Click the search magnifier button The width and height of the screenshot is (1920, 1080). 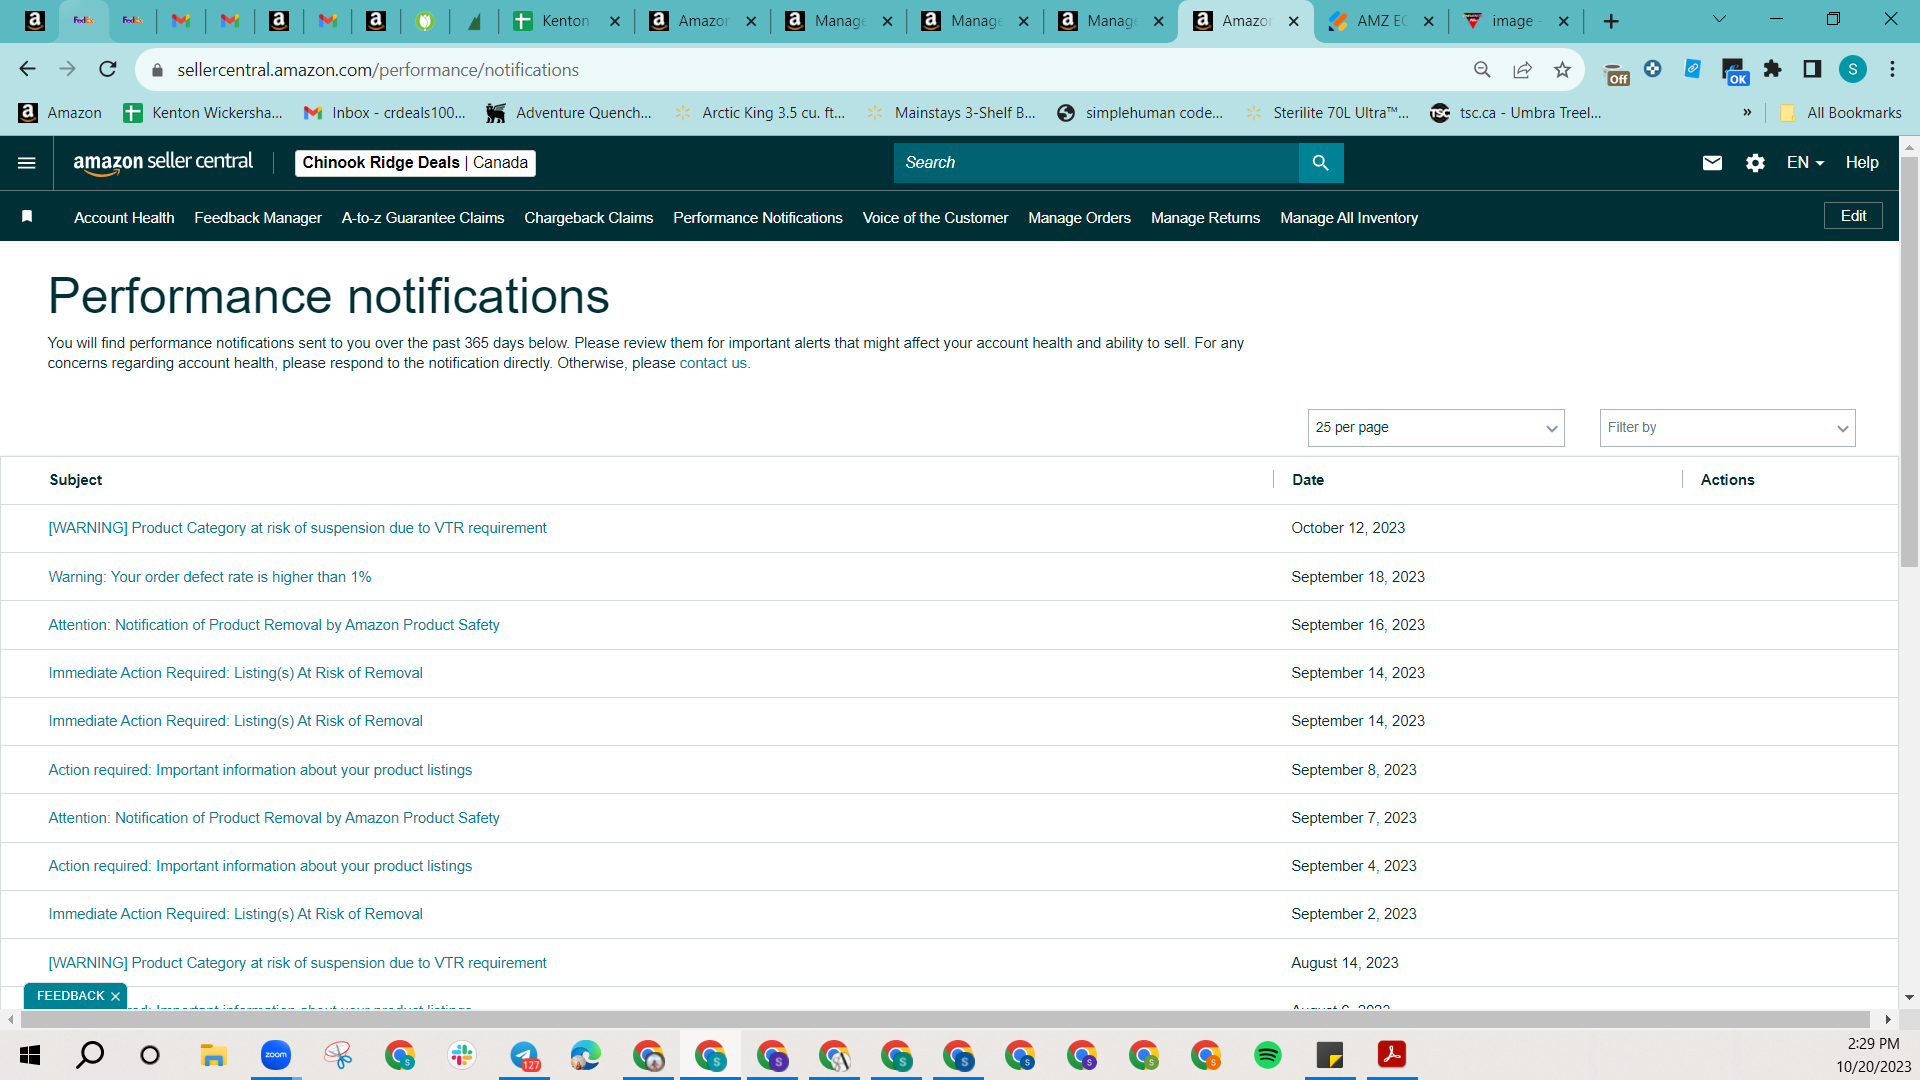[x=1321, y=163]
